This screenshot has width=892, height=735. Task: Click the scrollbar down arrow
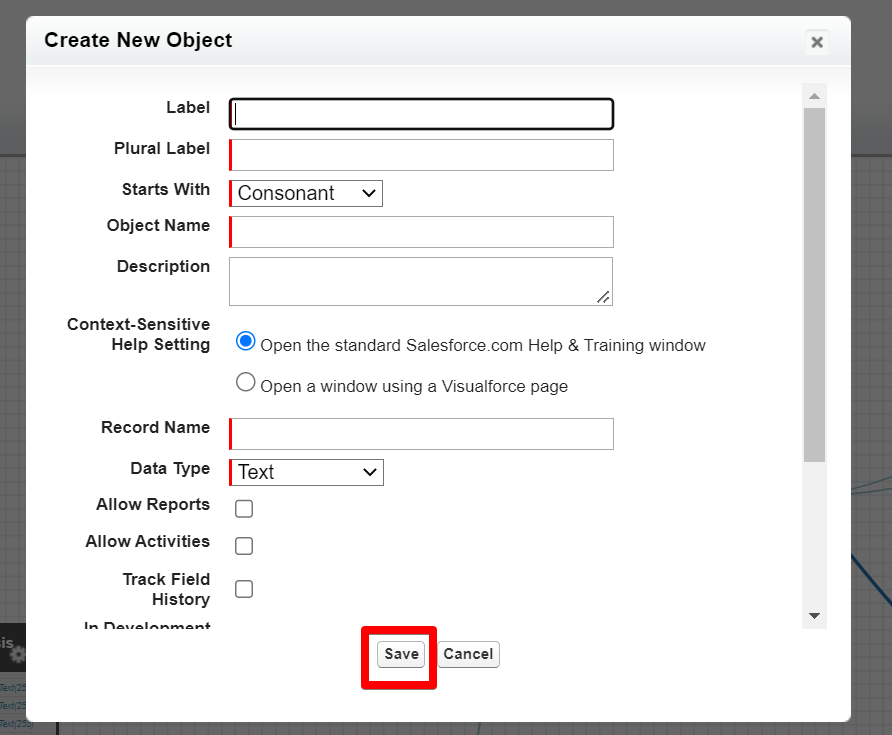(815, 616)
